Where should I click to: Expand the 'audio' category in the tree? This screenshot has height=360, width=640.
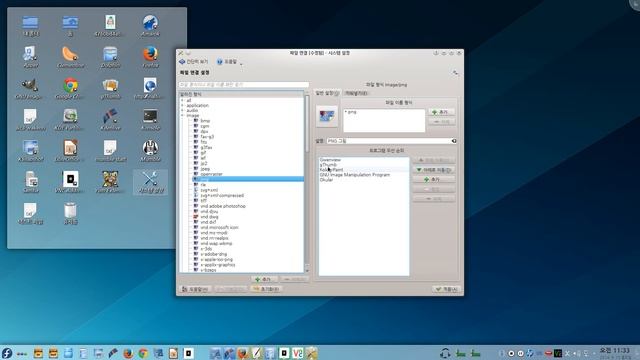tap(182, 110)
